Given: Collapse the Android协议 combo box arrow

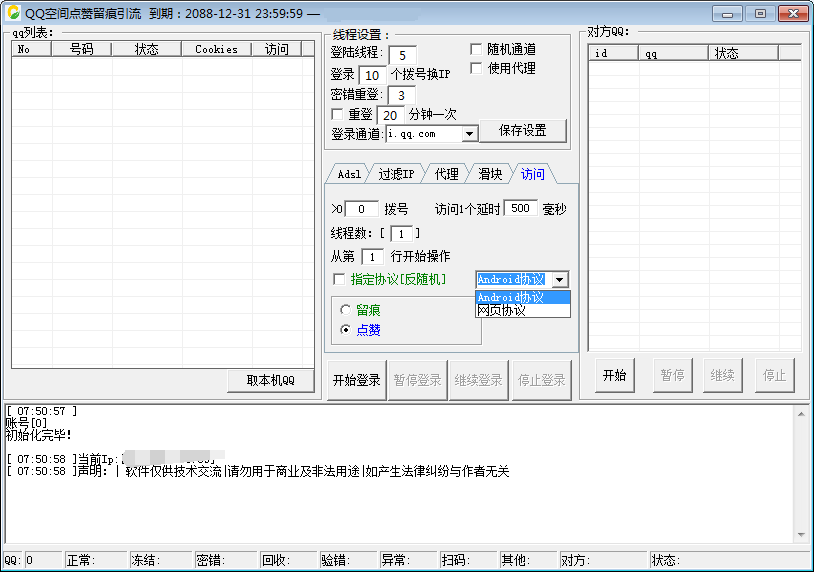Looking at the screenshot, I should [x=559, y=279].
